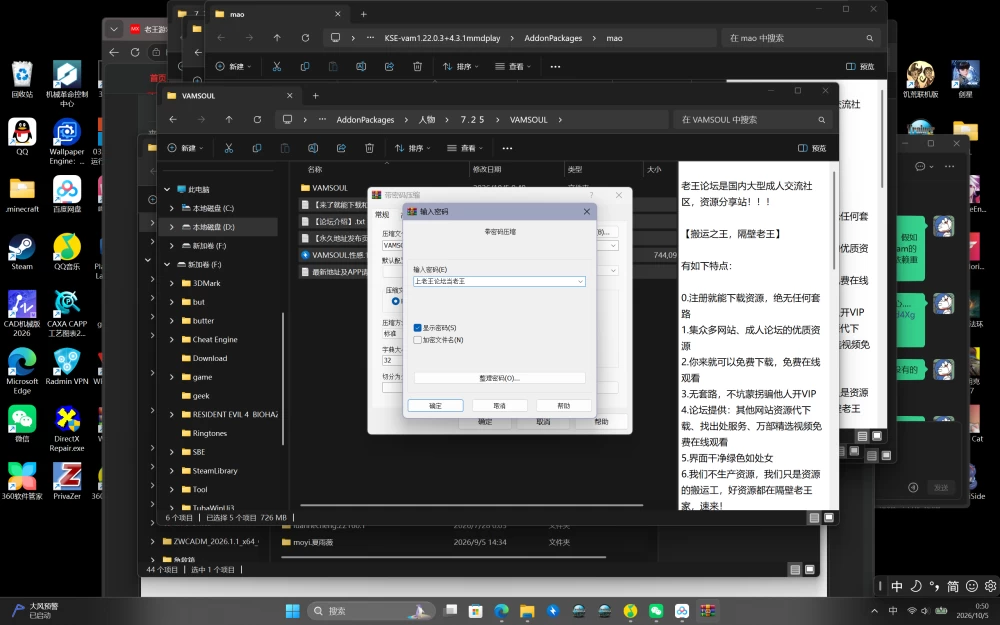Expand the 本地磁盘 (C:) tree node
1000x625 pixels.
coord(172,208)
